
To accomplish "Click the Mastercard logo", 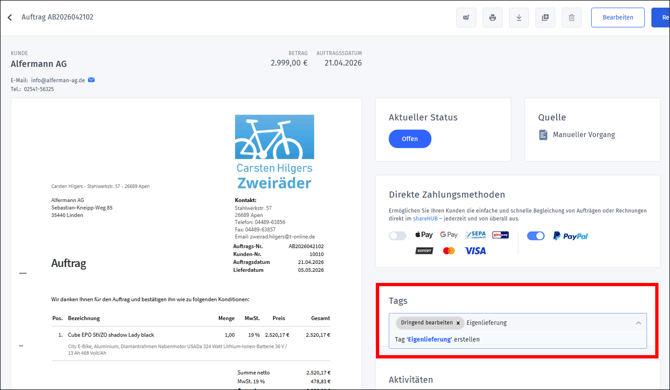I will click(x=449, y=251).
